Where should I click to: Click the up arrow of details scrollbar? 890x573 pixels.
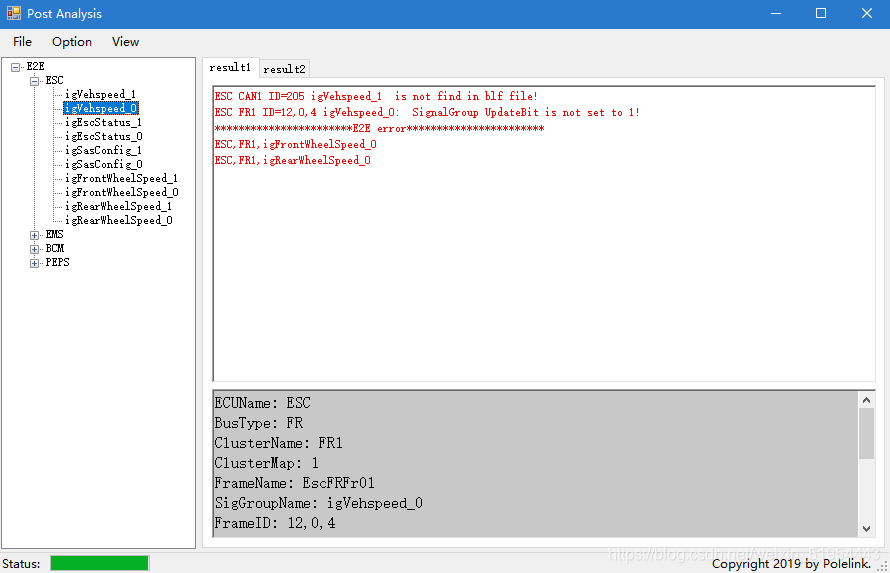click(866, 400)
